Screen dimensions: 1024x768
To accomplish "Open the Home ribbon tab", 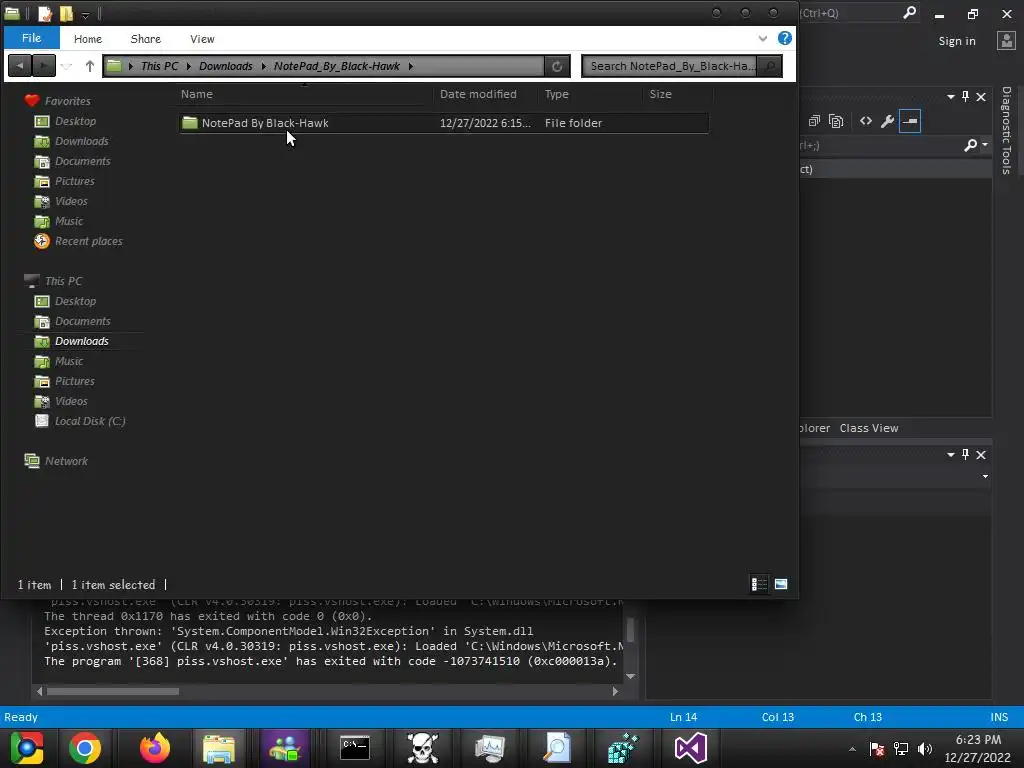I will point(88,39).
